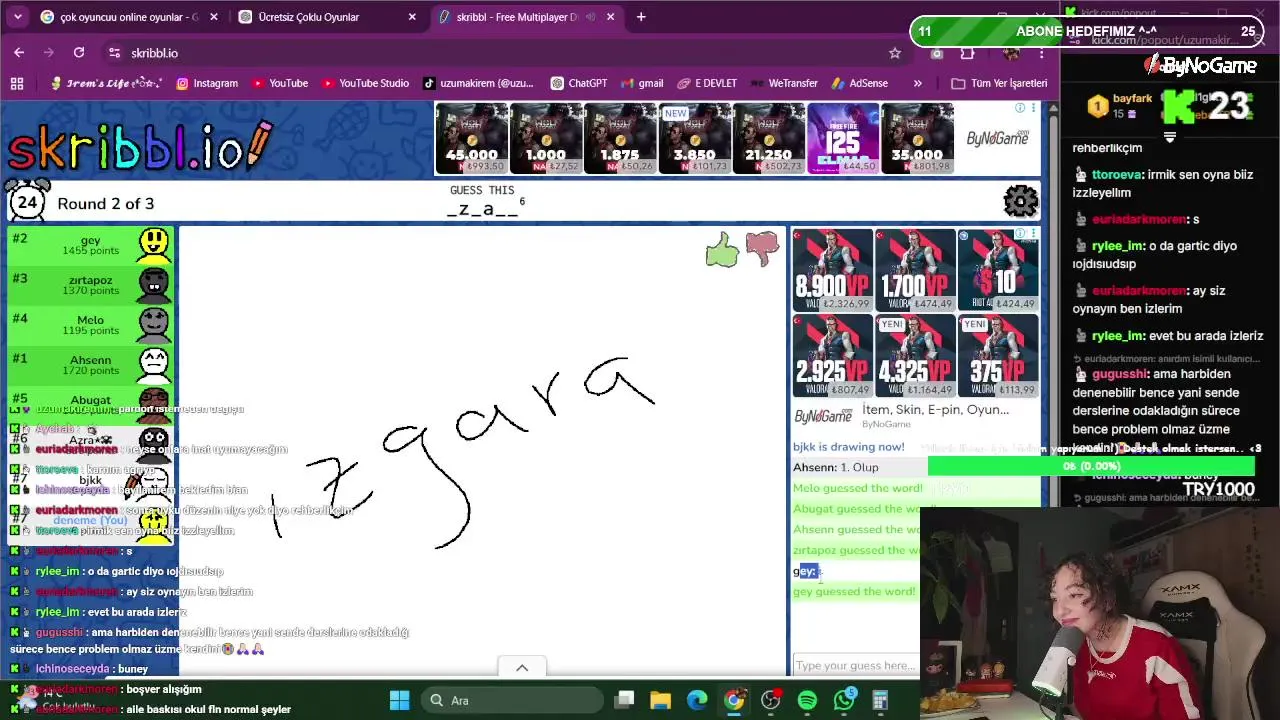Image resolution: width=1280 pixels, height=720 pixels.
Task: Click the 'Type your guess here' field
Action: click(855, 665)
